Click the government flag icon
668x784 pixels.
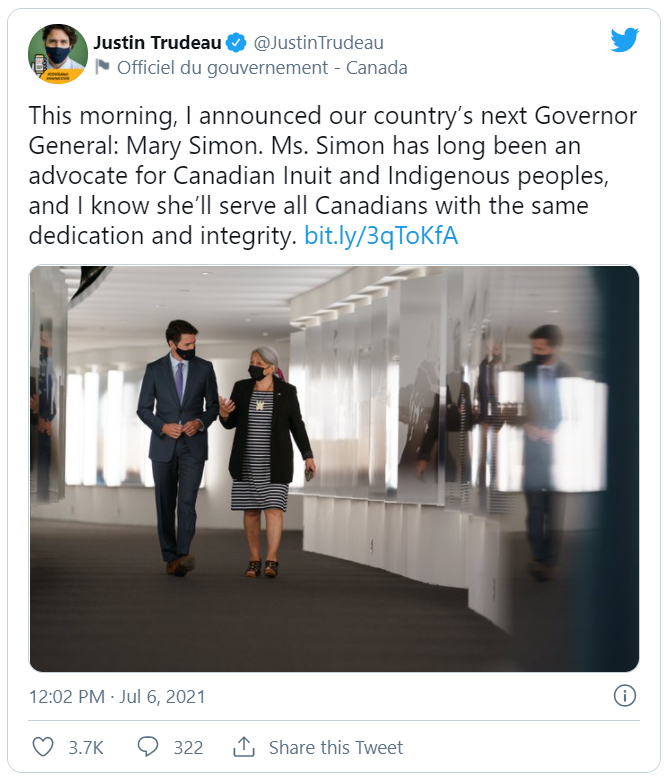tap(102, 68)
